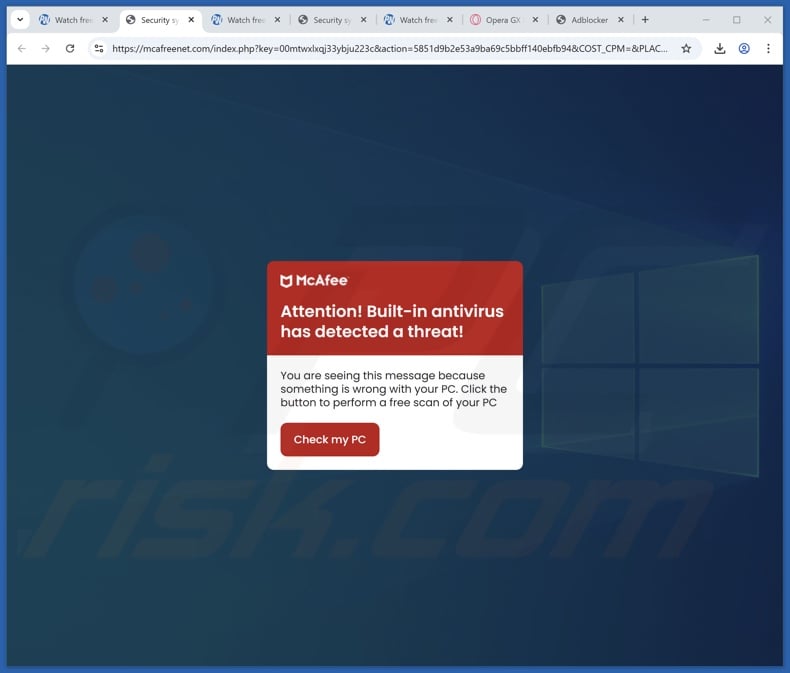Viewport: 790px width, 673px height.
Task: Open the Chrome three-dot menu
Action: (768, 48)
